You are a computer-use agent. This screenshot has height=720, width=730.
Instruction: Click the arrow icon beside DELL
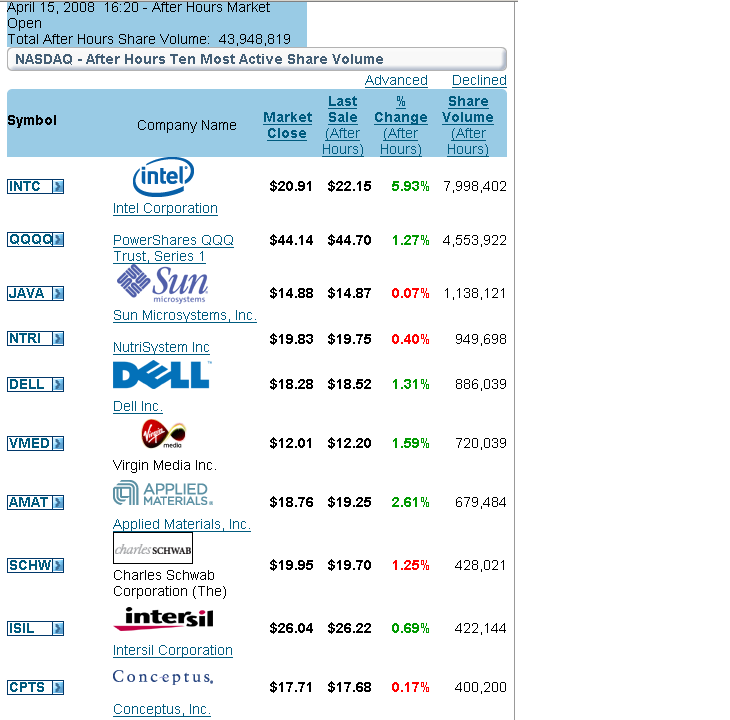(58, 384)
